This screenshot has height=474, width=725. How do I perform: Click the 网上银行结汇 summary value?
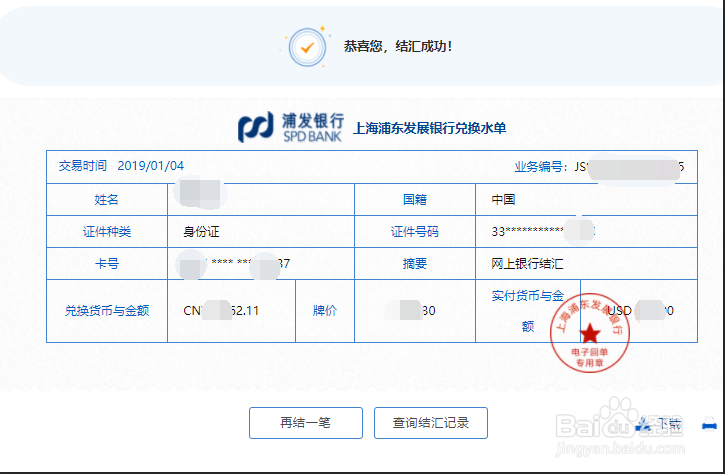point(528,264)
